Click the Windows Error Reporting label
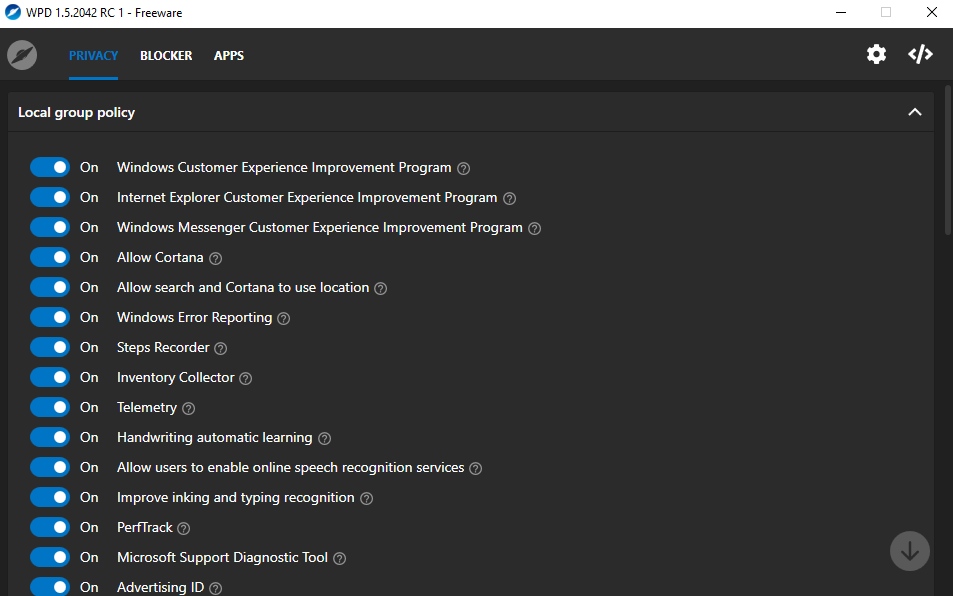953x596 pixels. pyautogui.click(x=194, y=317)
